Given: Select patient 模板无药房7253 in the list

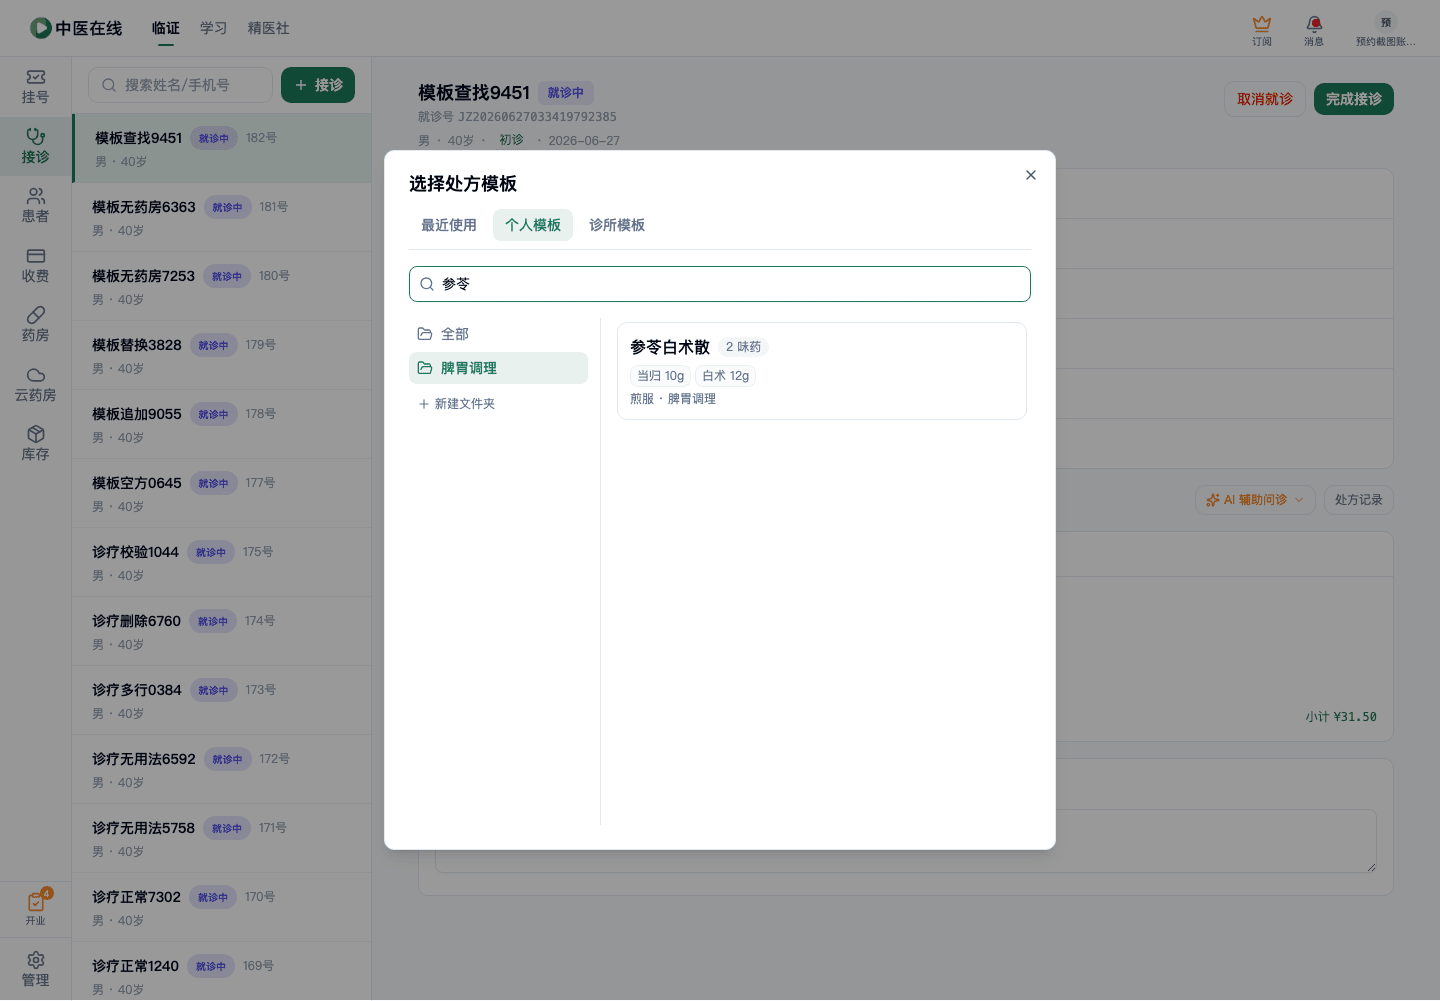Looking at the screenshot, I should click(x=221, y=286).
